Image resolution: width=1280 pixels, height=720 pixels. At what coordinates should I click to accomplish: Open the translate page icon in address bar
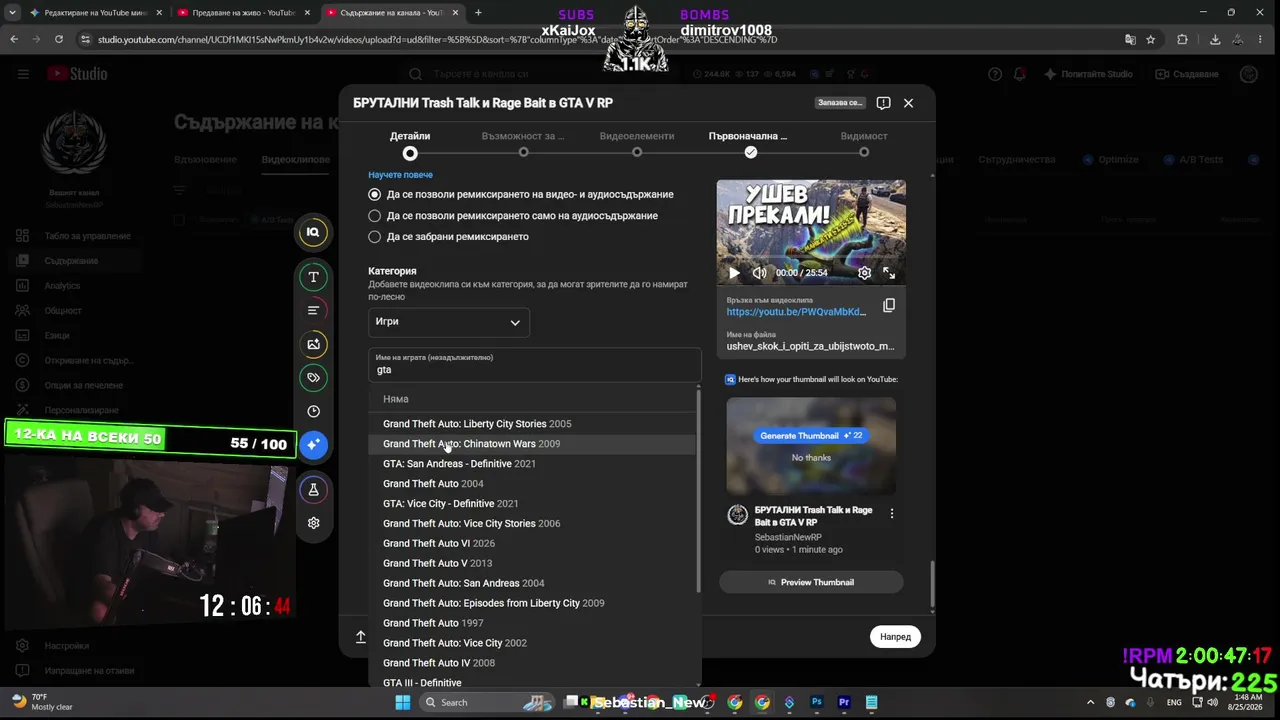pos(1130,39)
